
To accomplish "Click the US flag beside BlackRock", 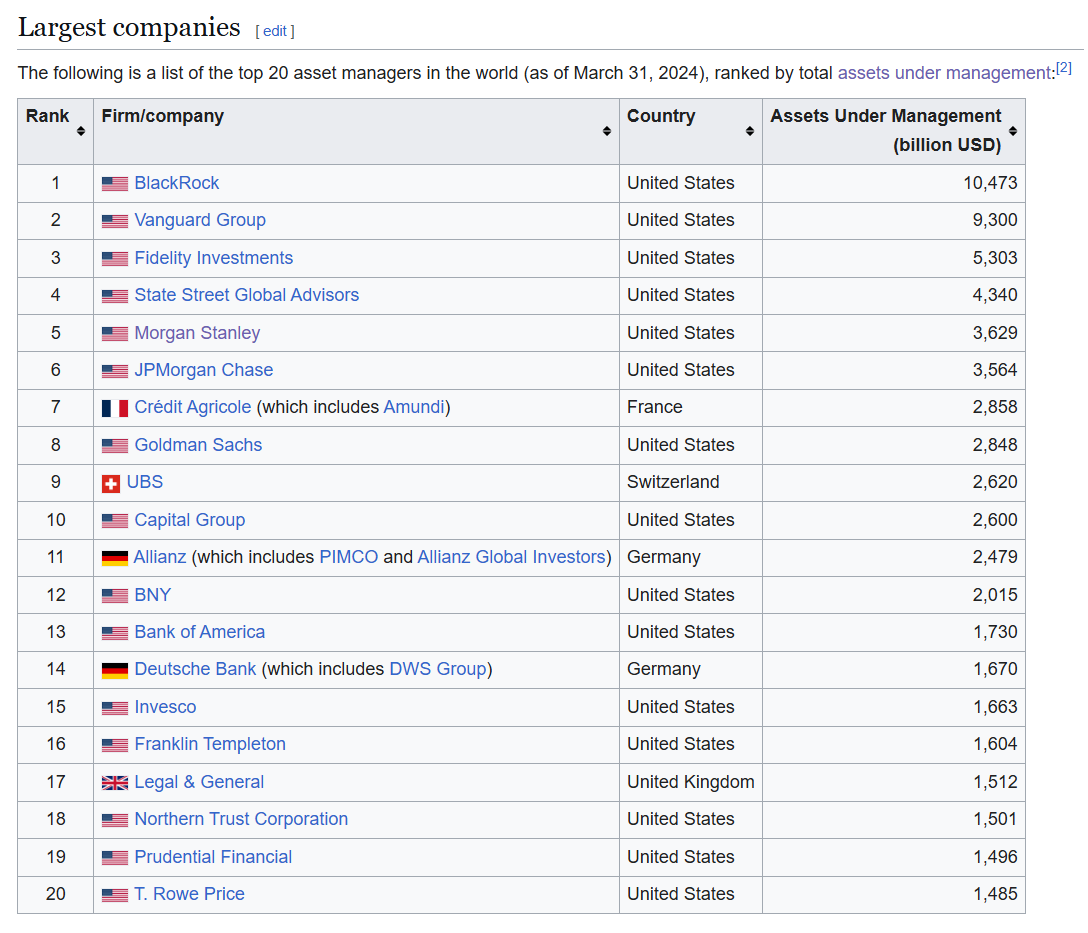I will 114,184.
